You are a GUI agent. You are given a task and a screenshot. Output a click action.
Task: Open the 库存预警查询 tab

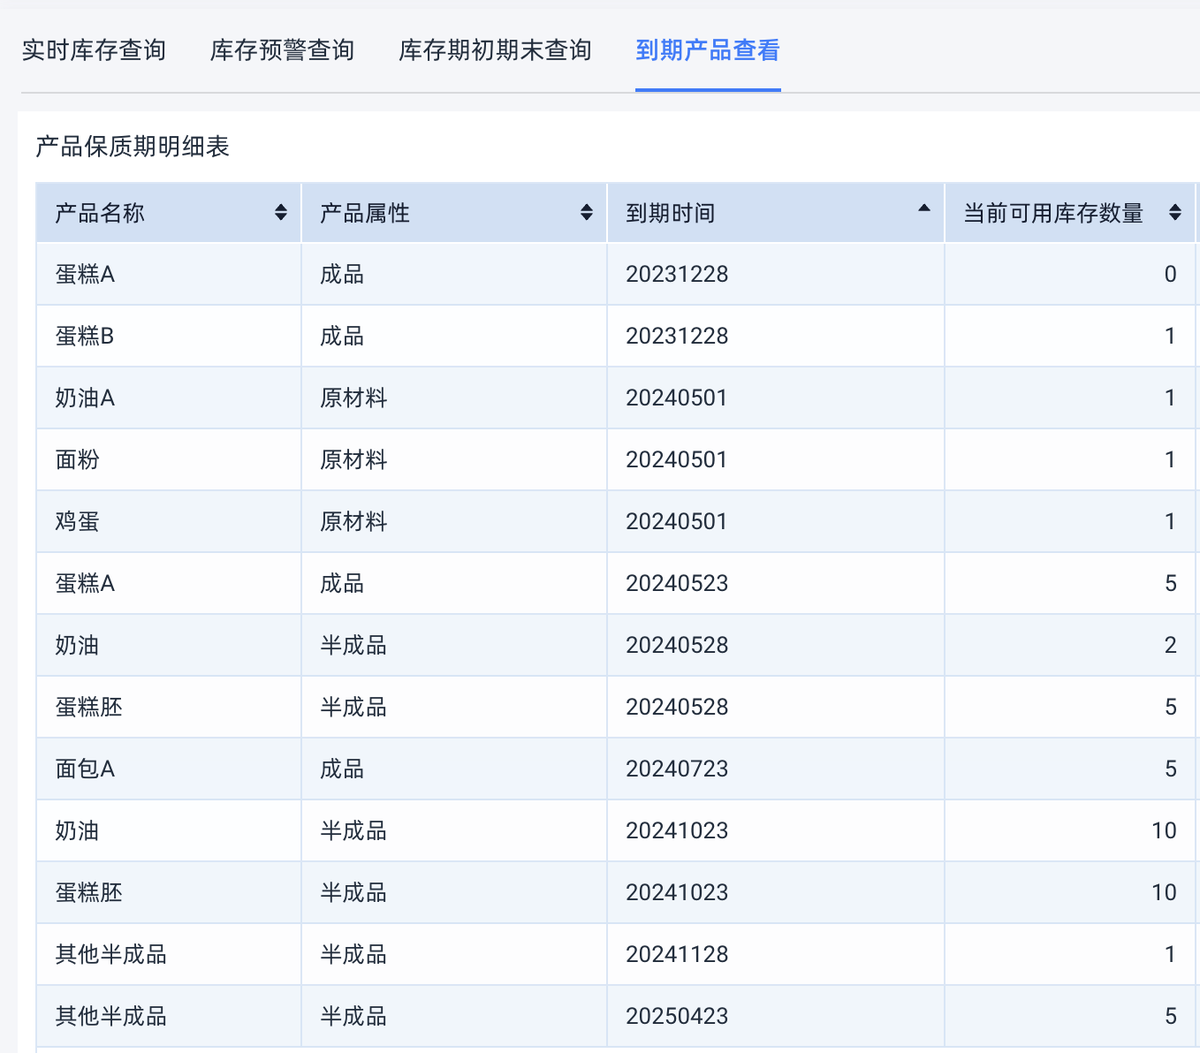(x=282, y=51)
